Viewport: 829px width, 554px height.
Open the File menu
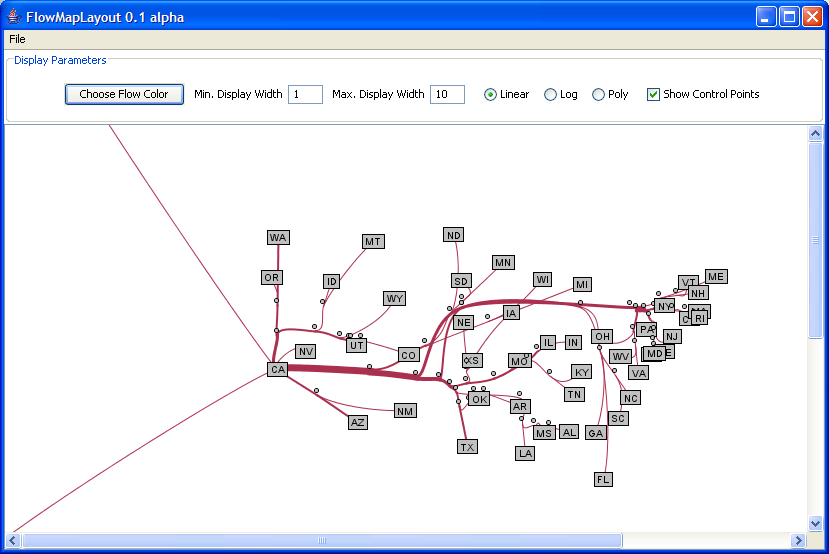(17, 39)
